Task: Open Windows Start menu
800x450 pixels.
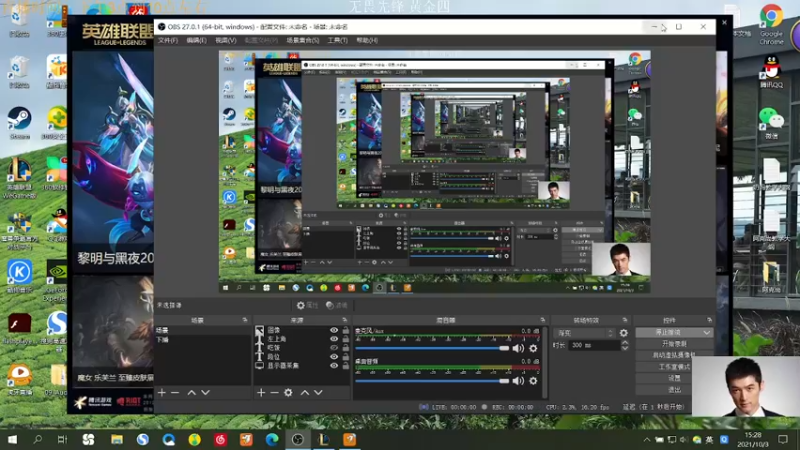Action: click(x=12, y=439)
